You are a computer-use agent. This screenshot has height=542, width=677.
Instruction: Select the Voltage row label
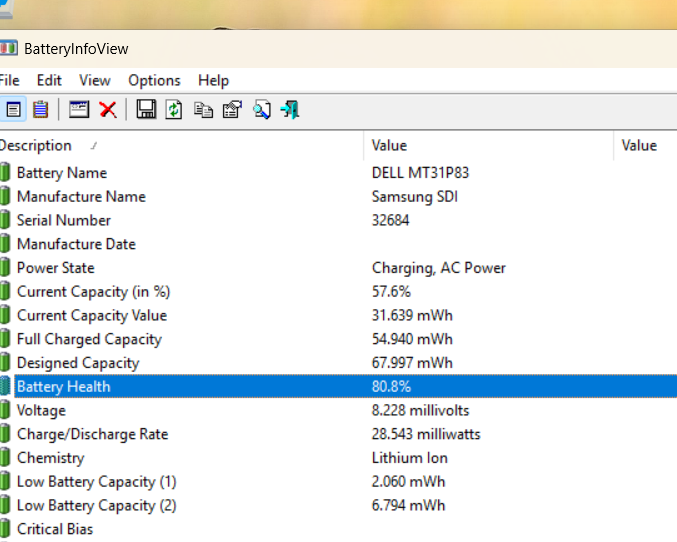[x=41, y=411]
